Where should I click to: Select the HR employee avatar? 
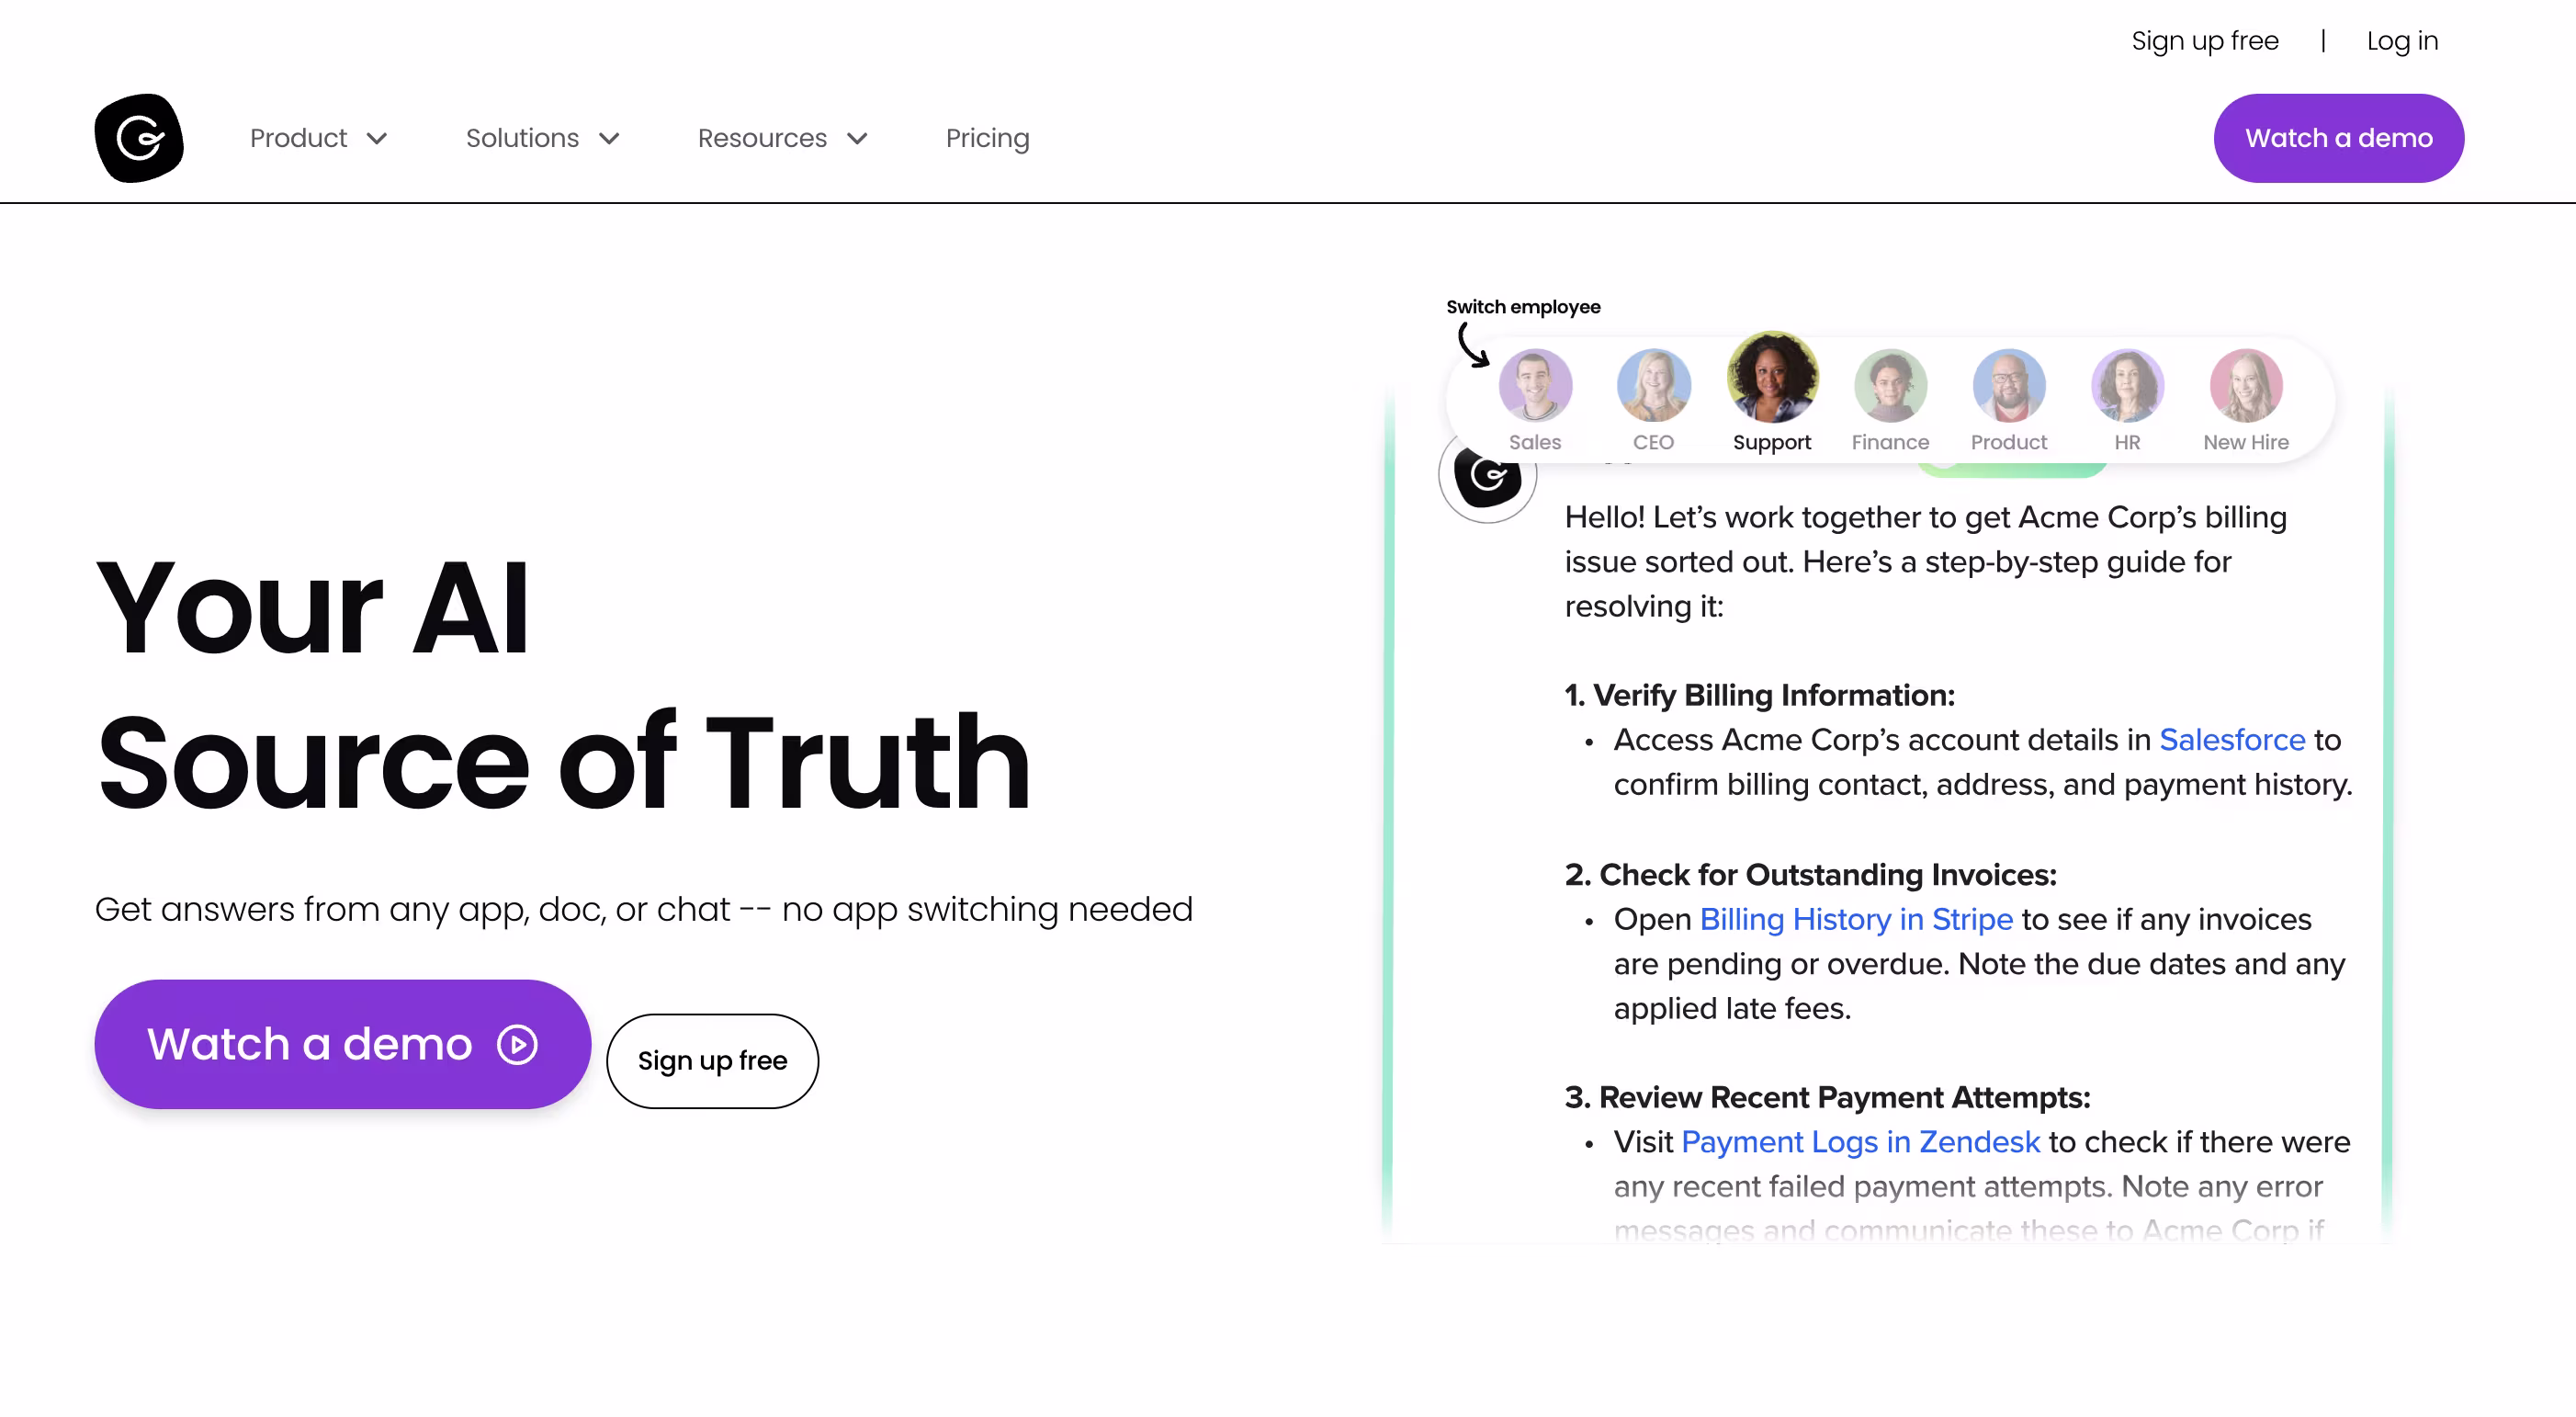point(2127,385)
